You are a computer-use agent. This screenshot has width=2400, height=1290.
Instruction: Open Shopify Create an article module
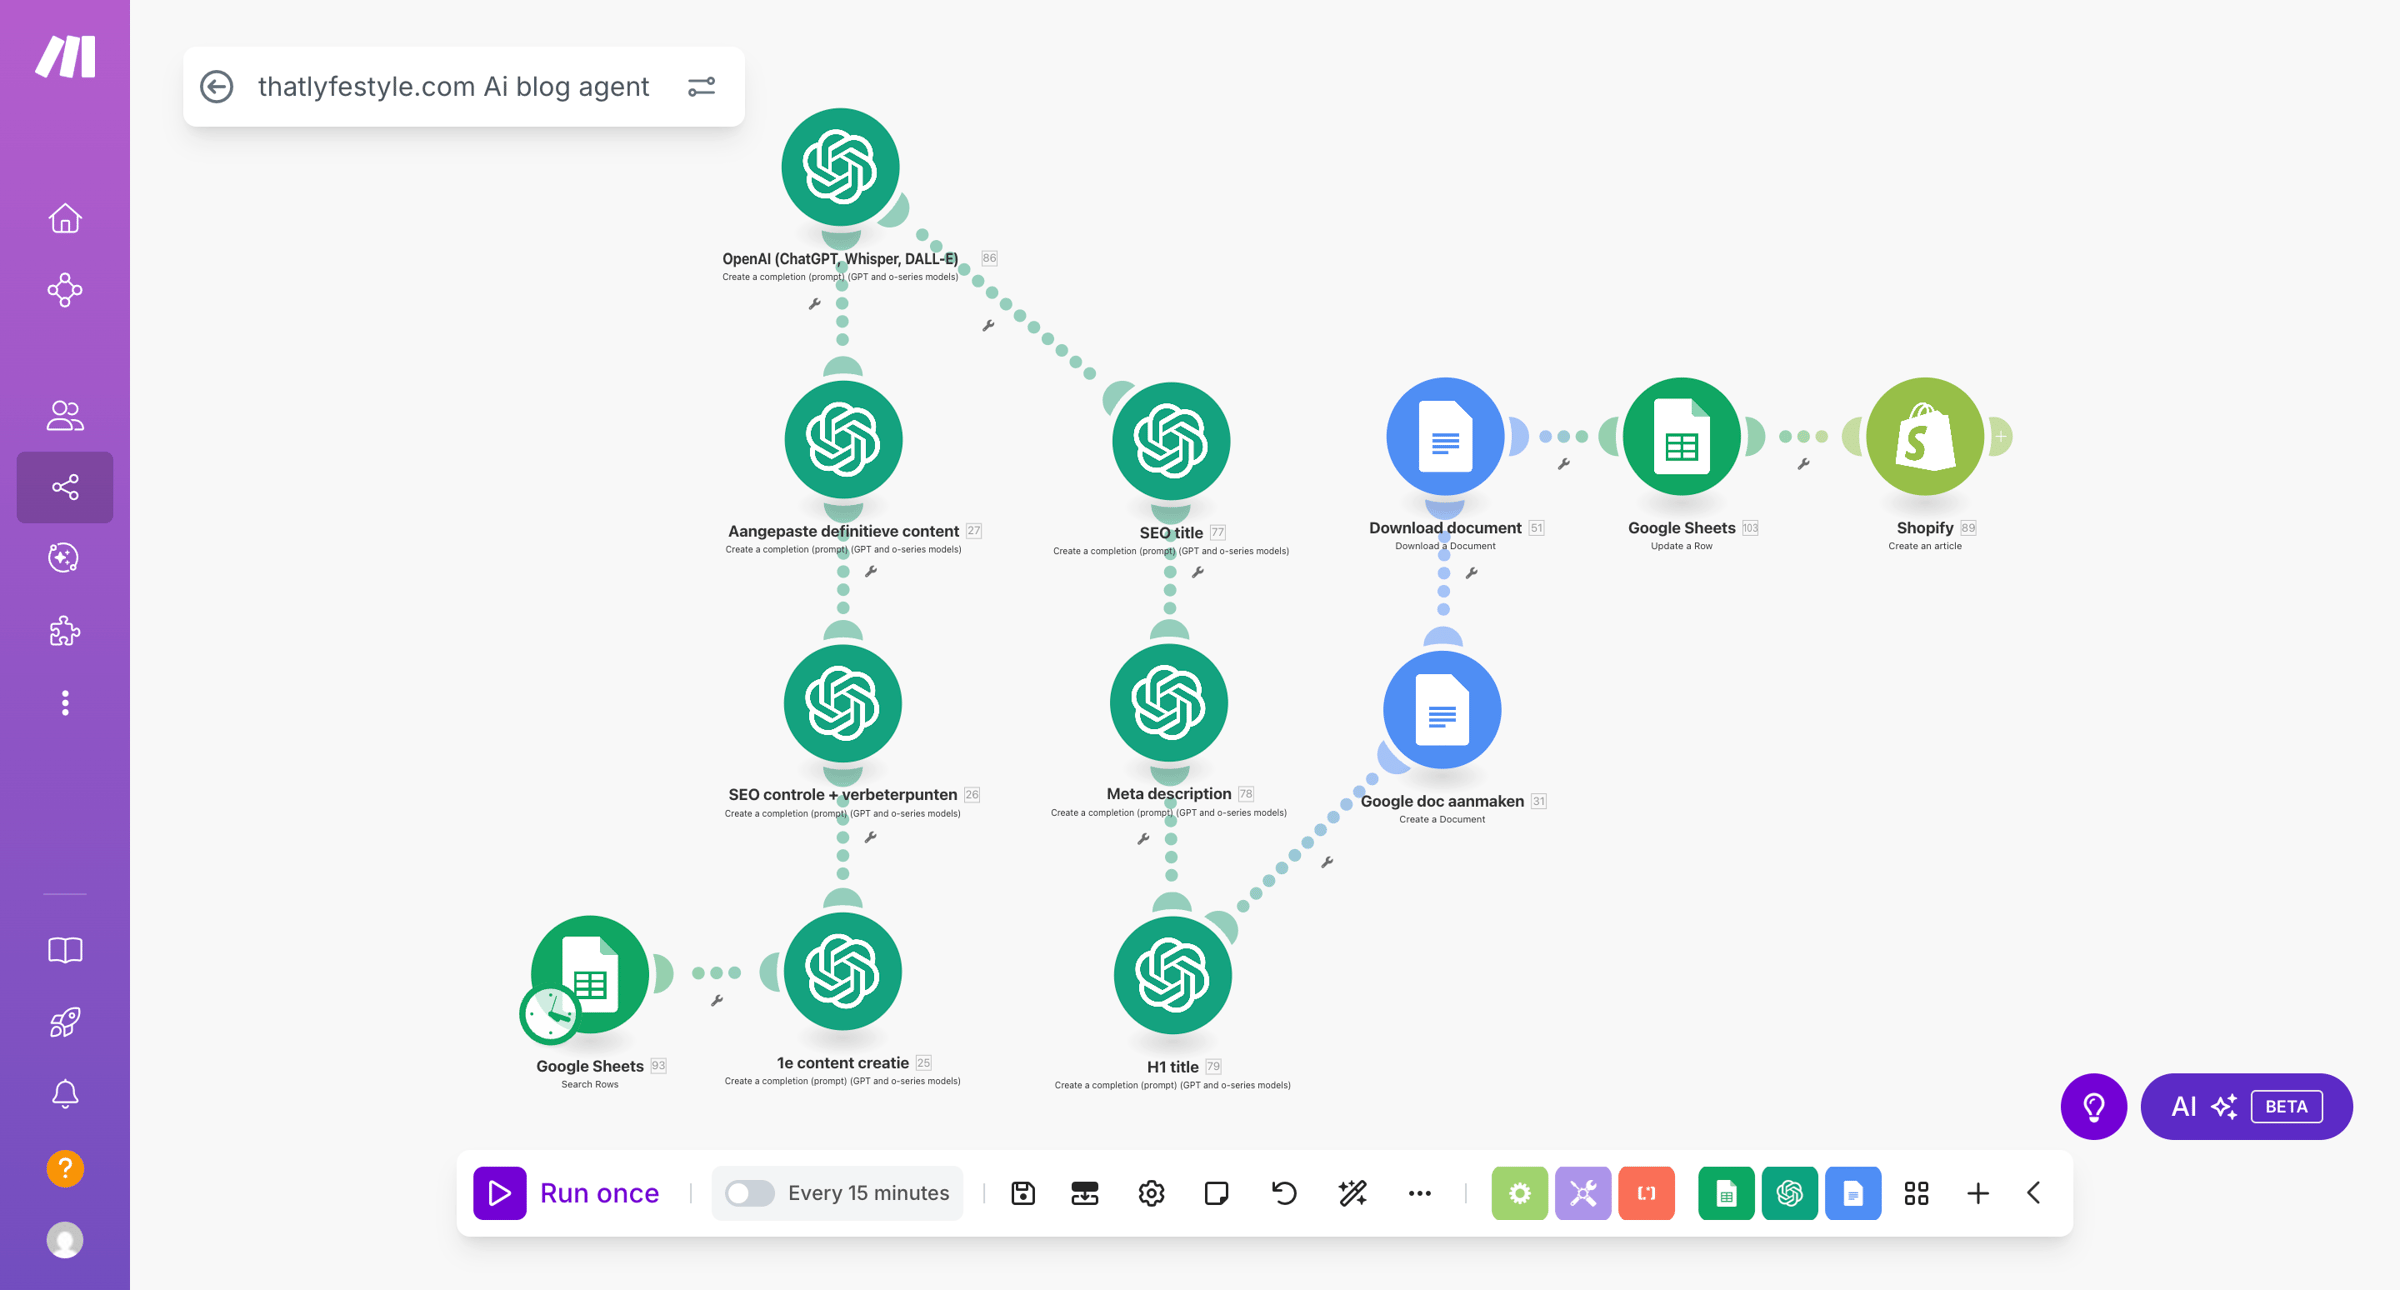click(1924, 437)
